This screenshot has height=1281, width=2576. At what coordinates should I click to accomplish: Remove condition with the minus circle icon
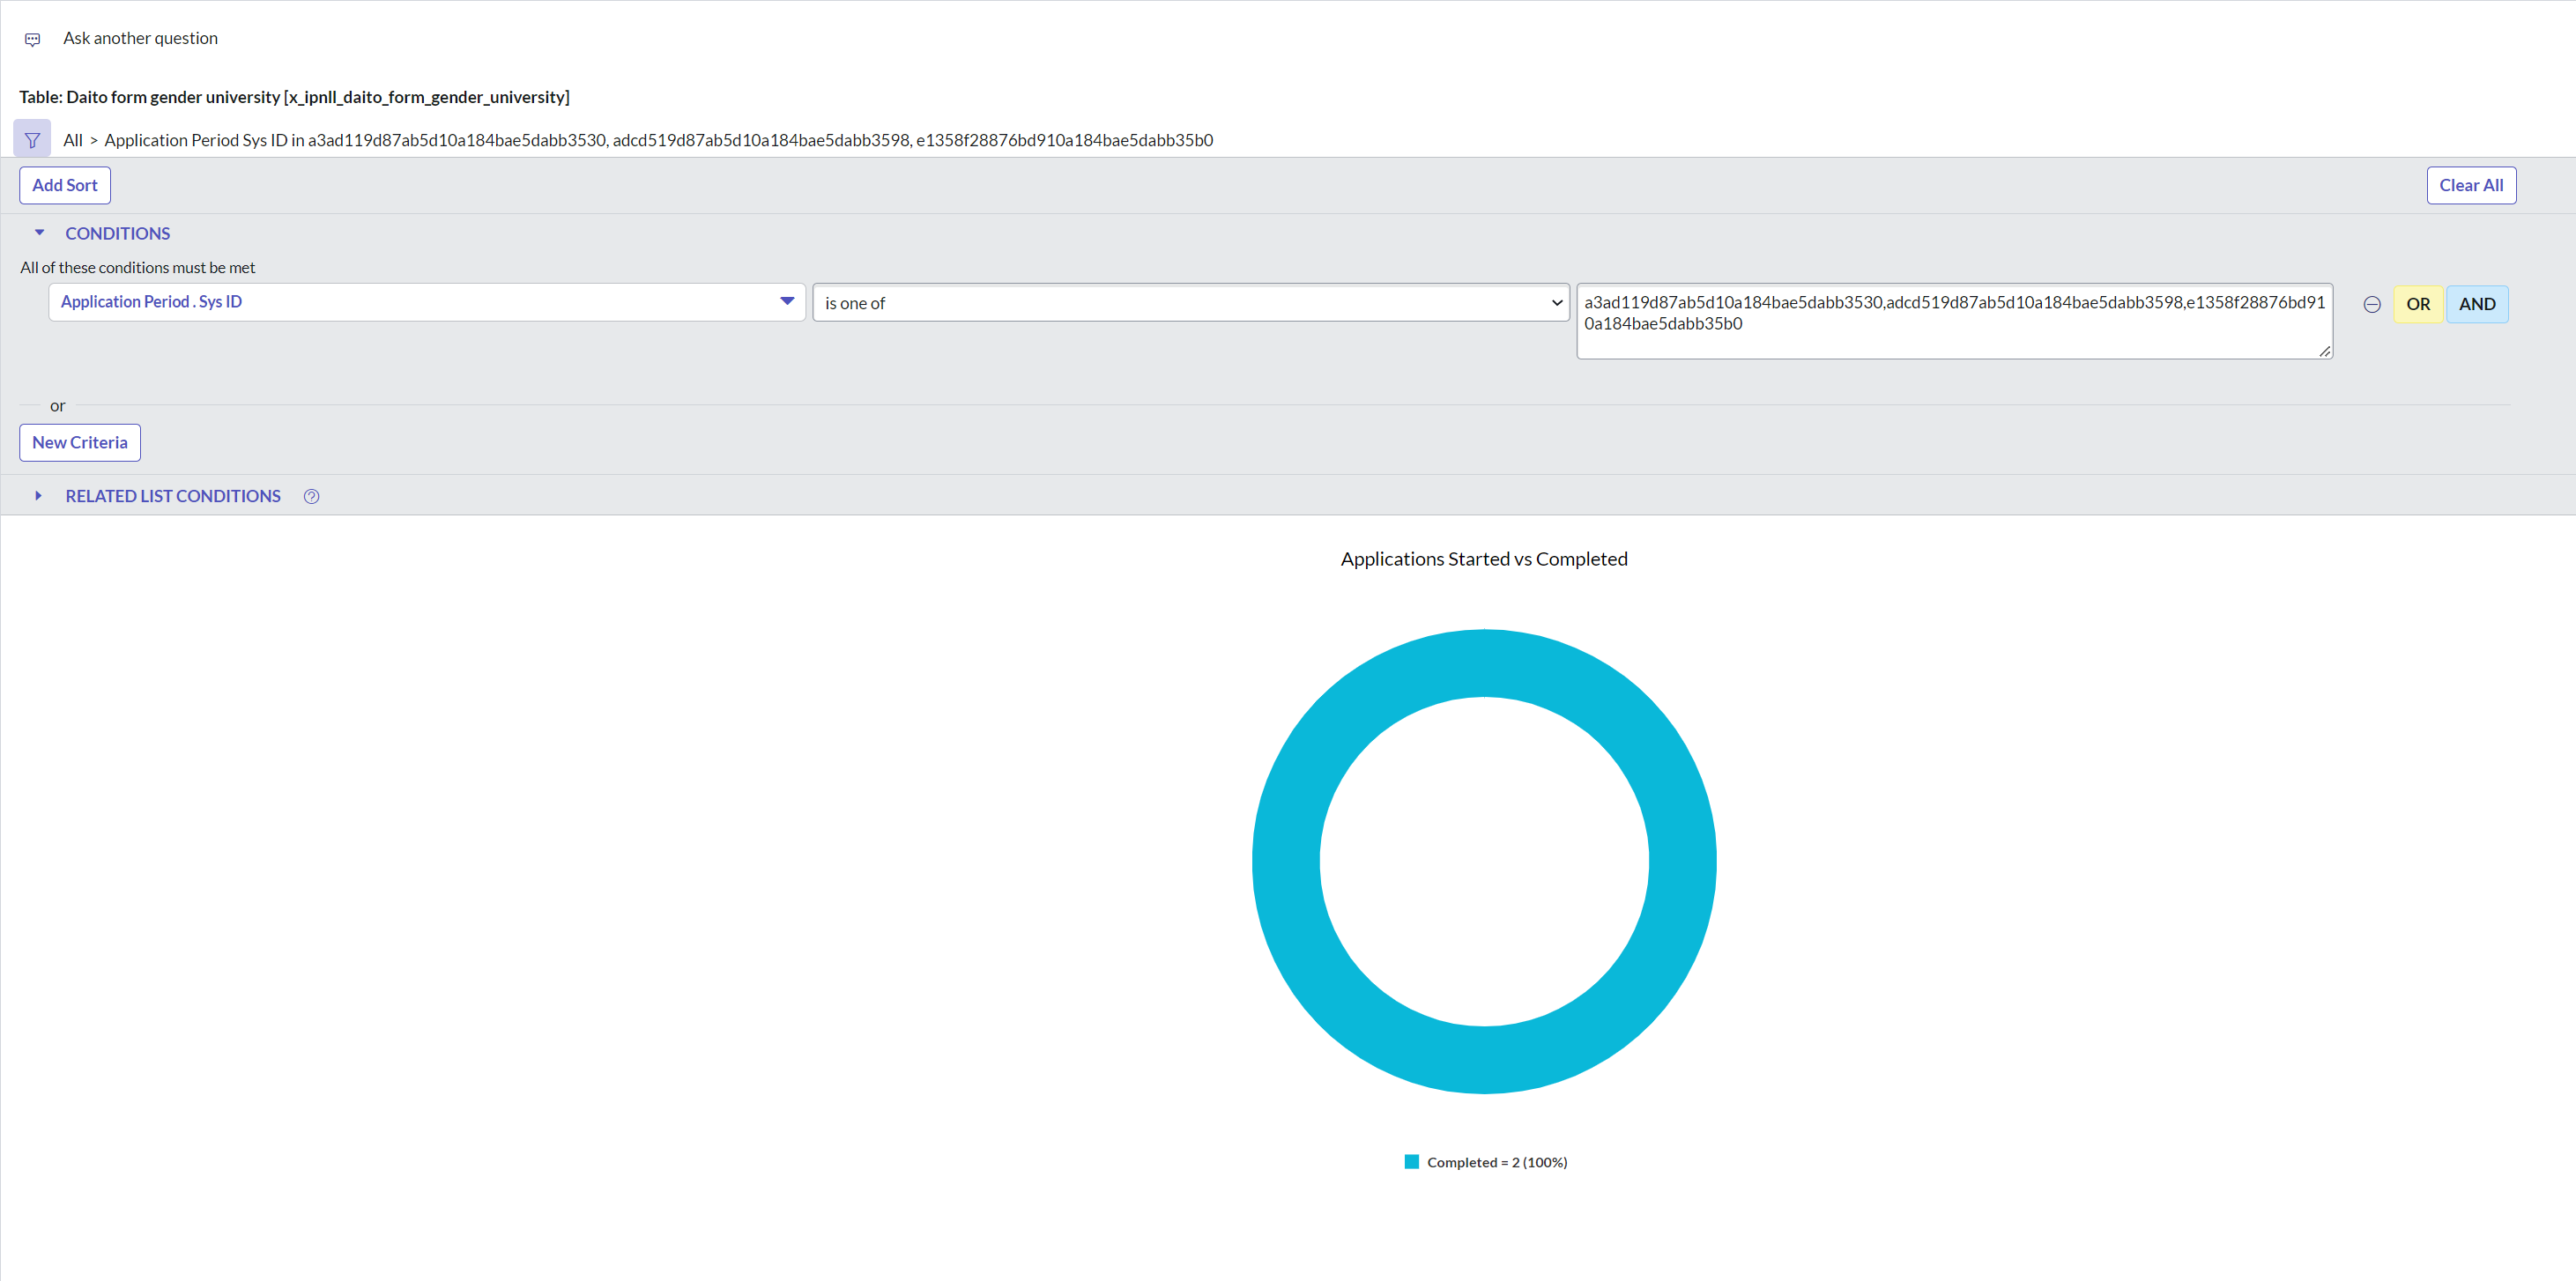(x=2371, y=304)
